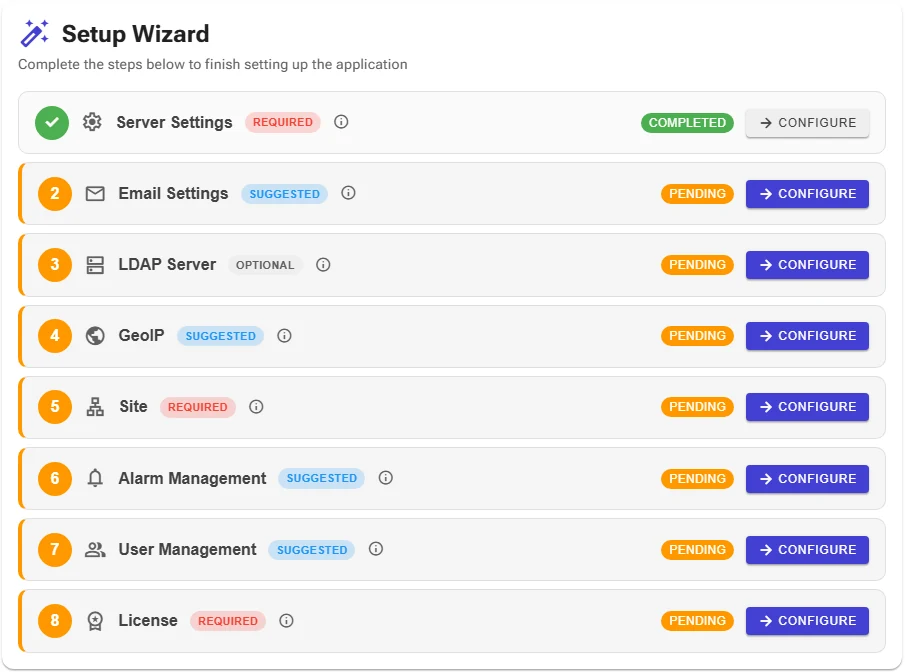Viewport: 905px width, 672px height.
Task: Click the bell icon for Alarm Management
Action: pyautogui.click(x=95, y=478)
